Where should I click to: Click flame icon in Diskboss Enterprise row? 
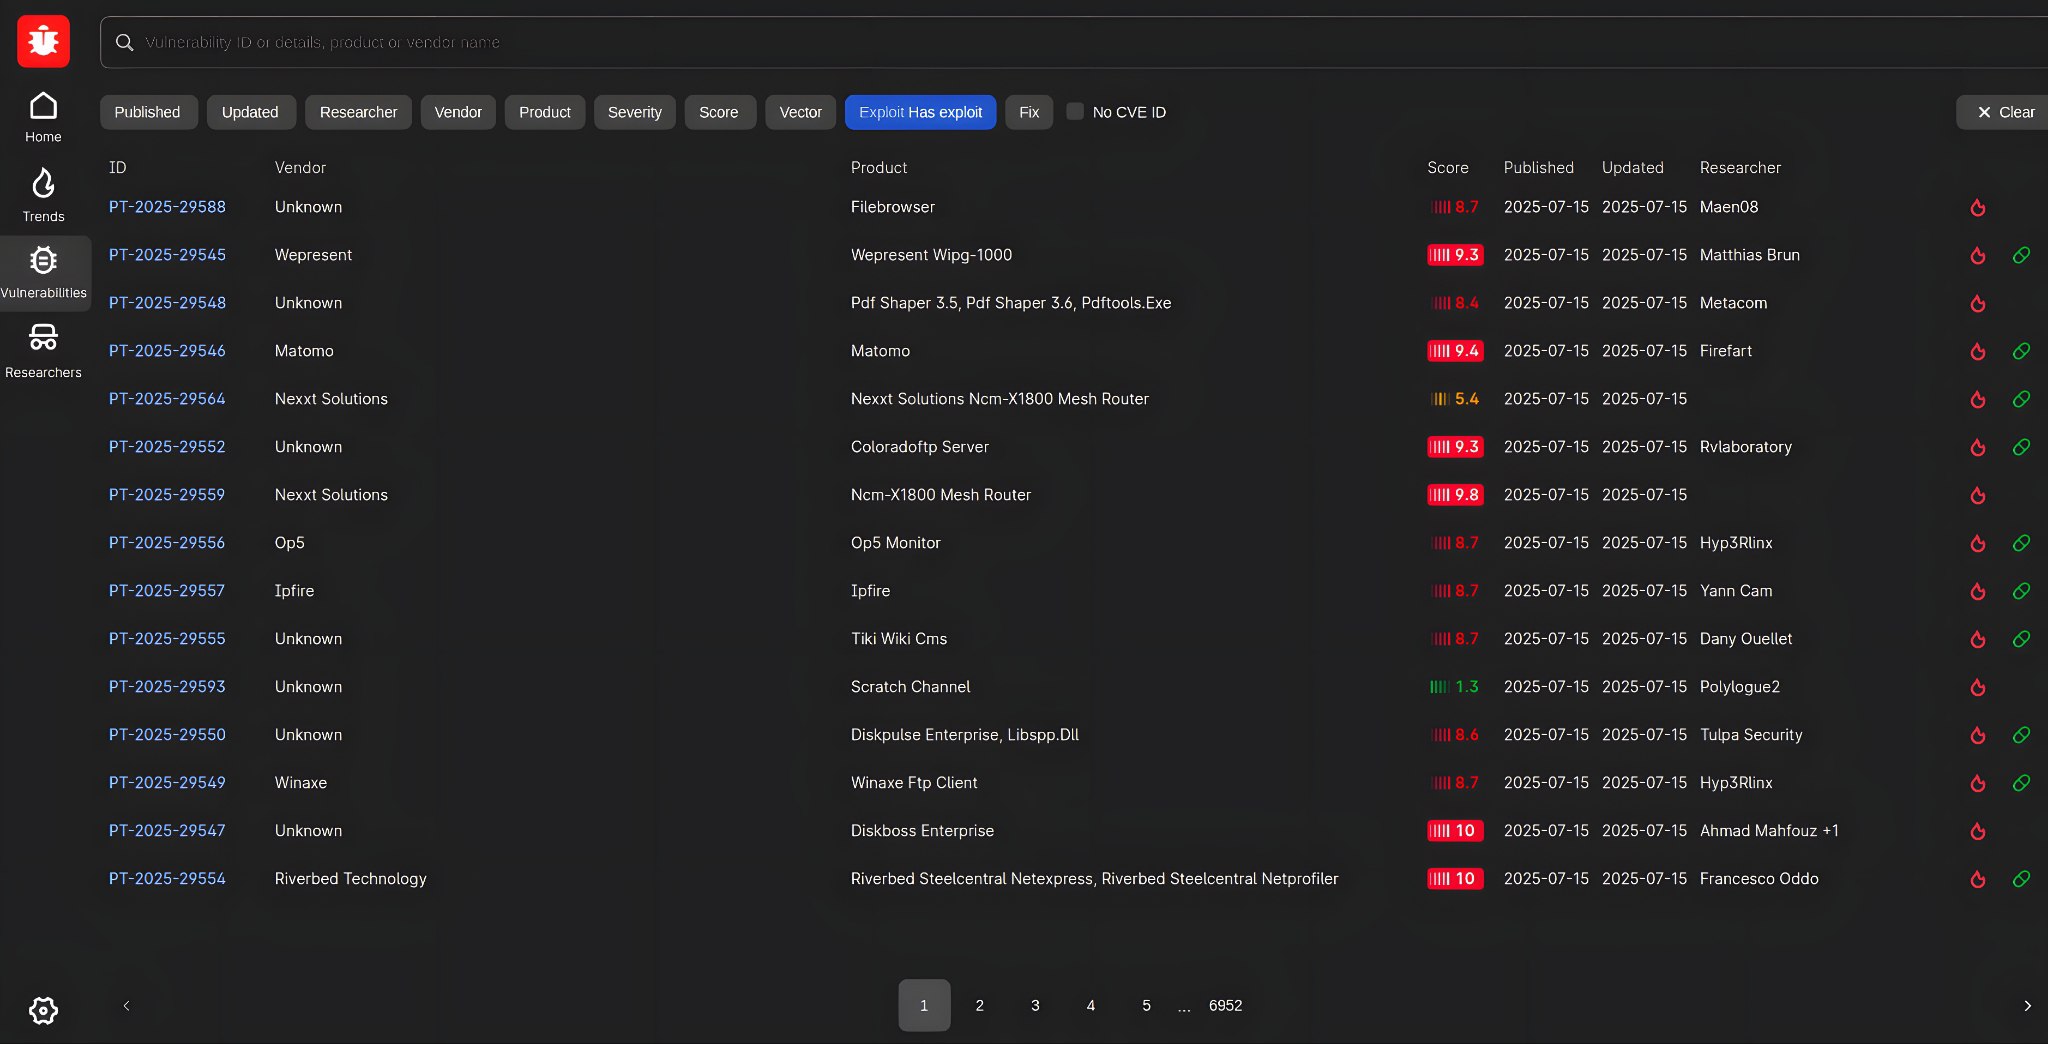pos(1977,831)
